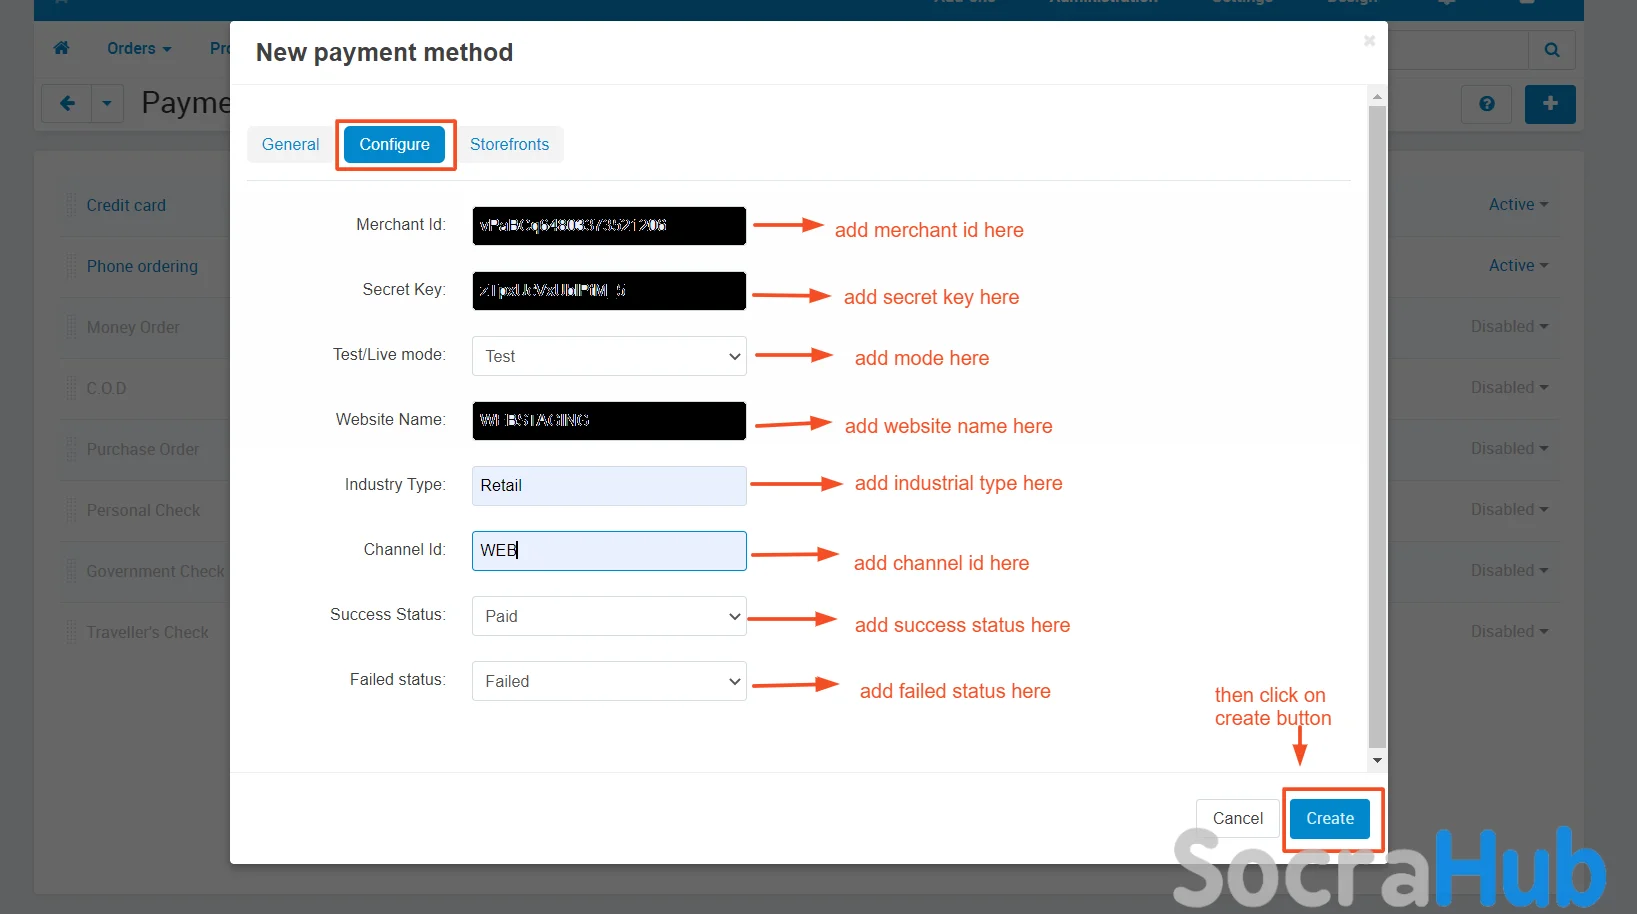Click the 'Channel Id:' label
The image size is (1637, 914).
pos(405,549)
